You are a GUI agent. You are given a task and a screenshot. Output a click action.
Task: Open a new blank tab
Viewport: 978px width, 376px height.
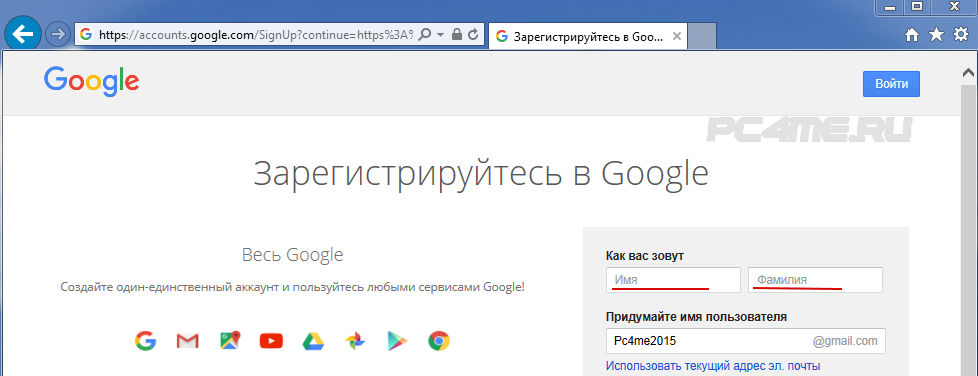click(702, 36)
